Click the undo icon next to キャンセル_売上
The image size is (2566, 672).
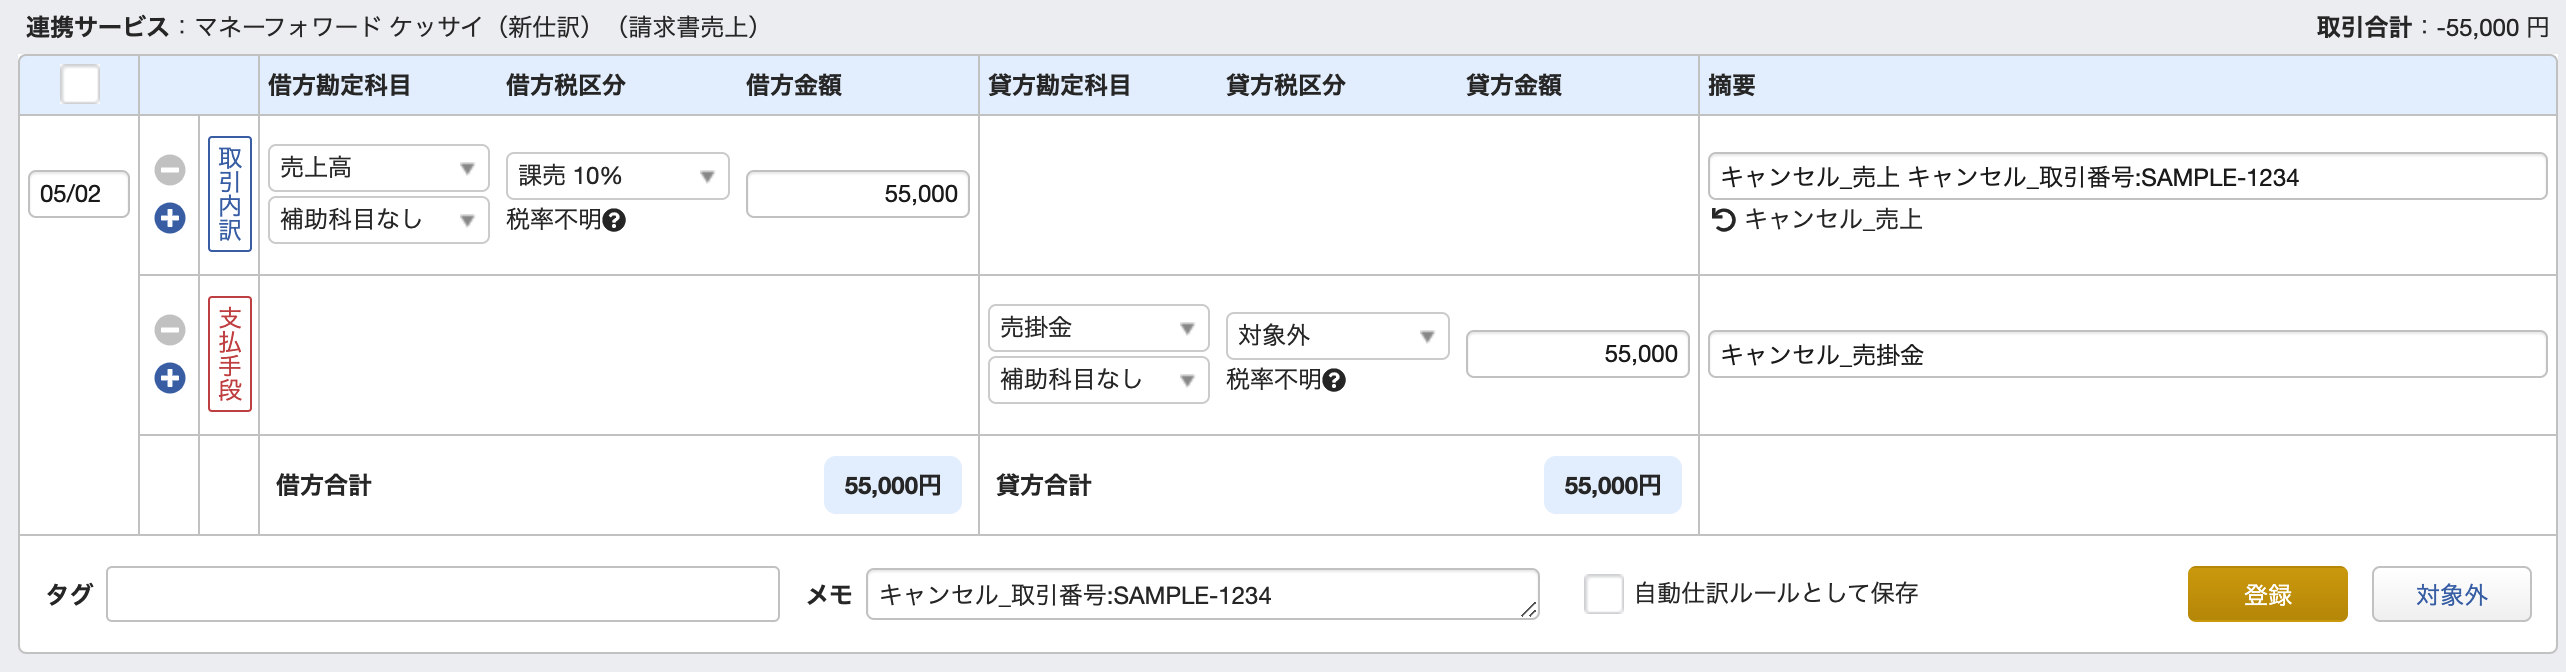tap(1723, 219)
